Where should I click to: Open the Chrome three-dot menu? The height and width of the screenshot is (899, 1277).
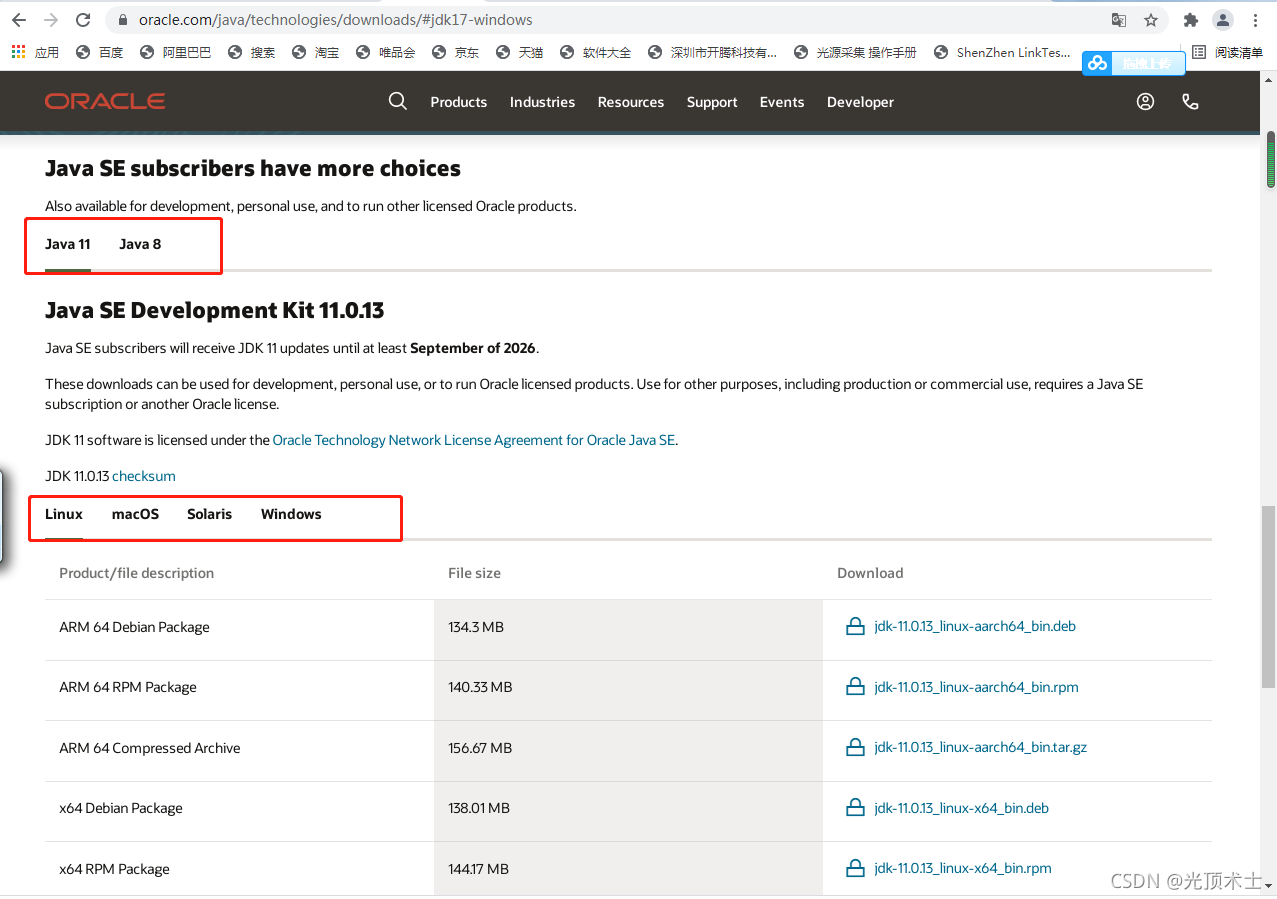pos(1255,20)
